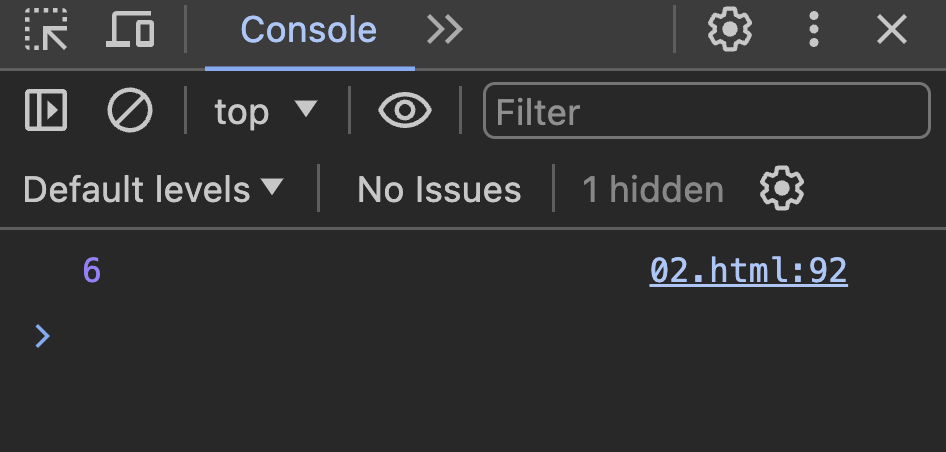Focus the Filter text field

706,110
